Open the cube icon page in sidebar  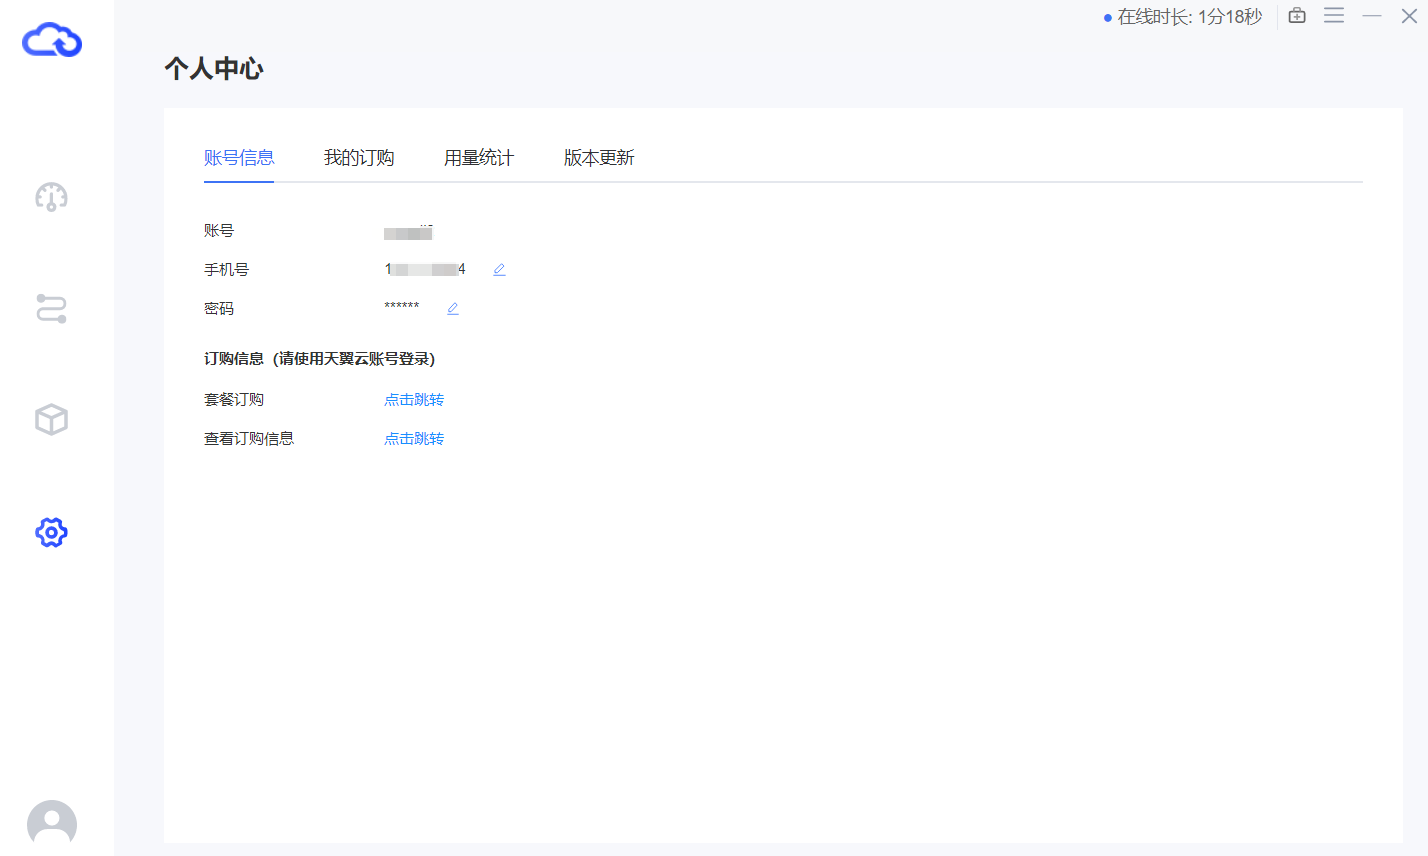51,420
